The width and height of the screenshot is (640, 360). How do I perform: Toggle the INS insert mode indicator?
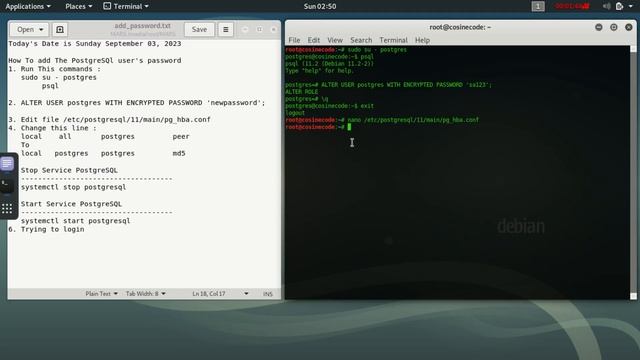268,293
